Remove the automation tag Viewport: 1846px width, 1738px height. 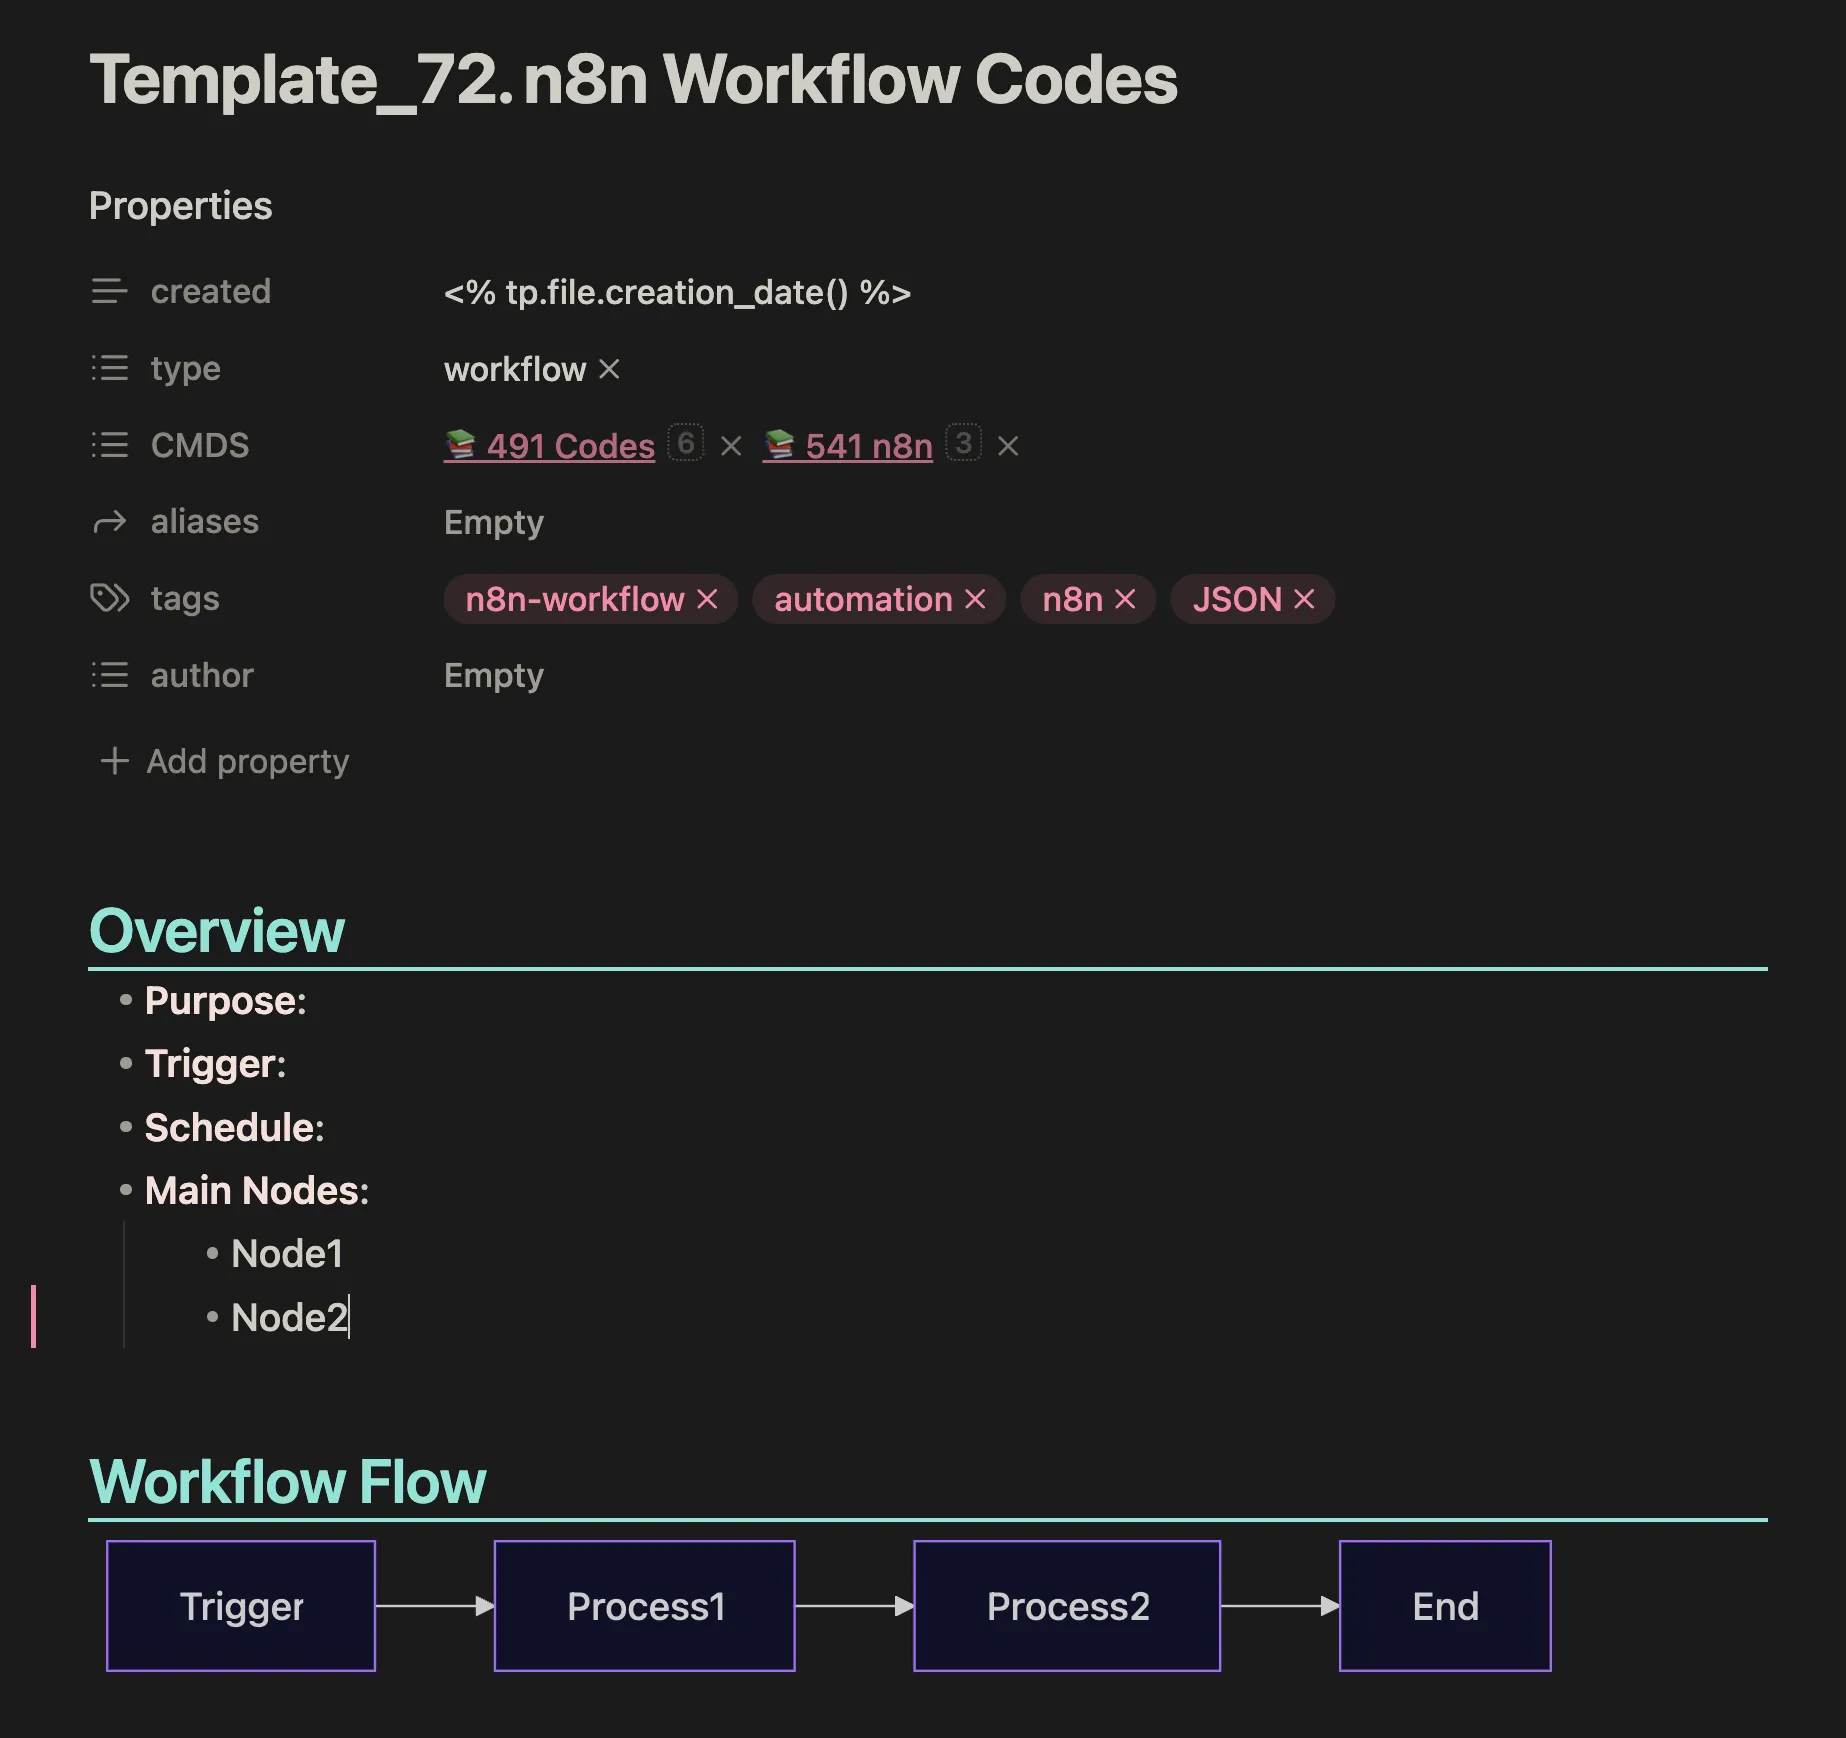[x=975, y=599]
